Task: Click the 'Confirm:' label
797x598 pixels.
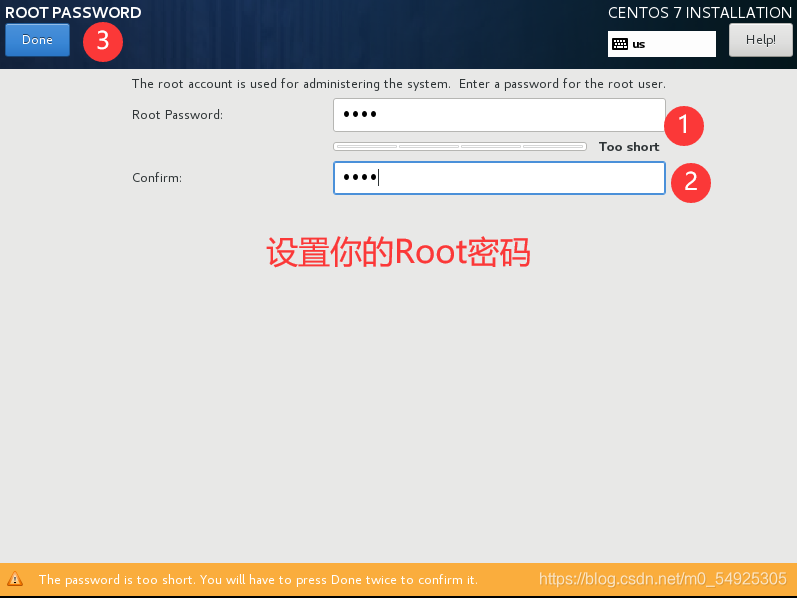Action: coord(157,178)
